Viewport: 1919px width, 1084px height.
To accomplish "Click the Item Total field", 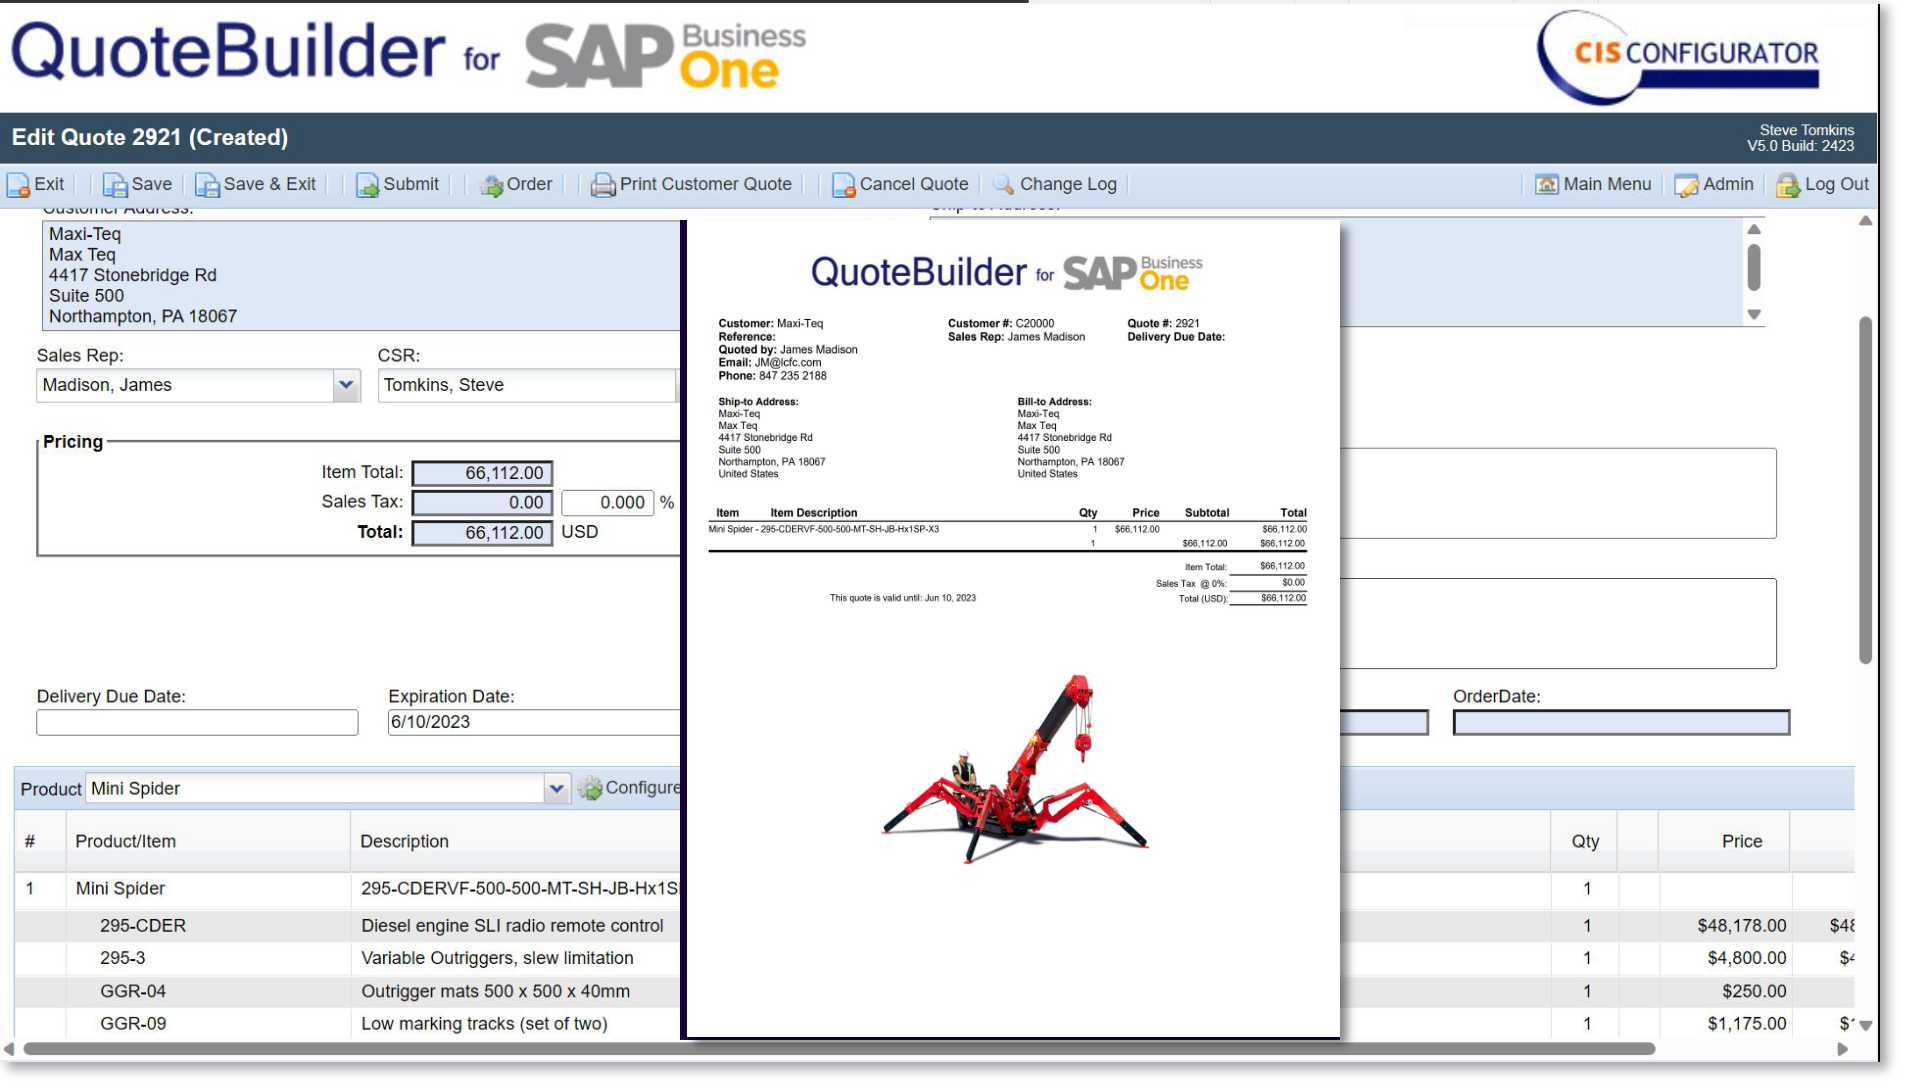I will click(x=482, y=473).
